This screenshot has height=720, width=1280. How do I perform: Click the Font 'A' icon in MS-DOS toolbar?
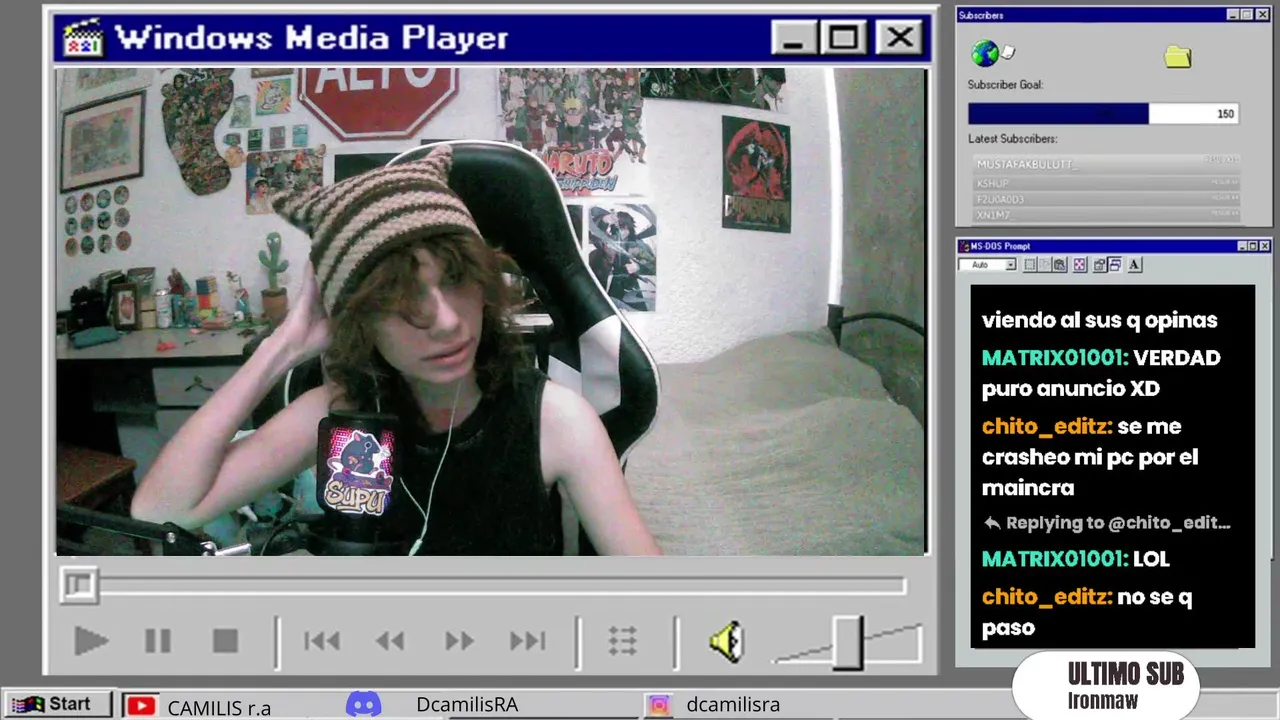pyautogui.click(x=1134, y=265)
